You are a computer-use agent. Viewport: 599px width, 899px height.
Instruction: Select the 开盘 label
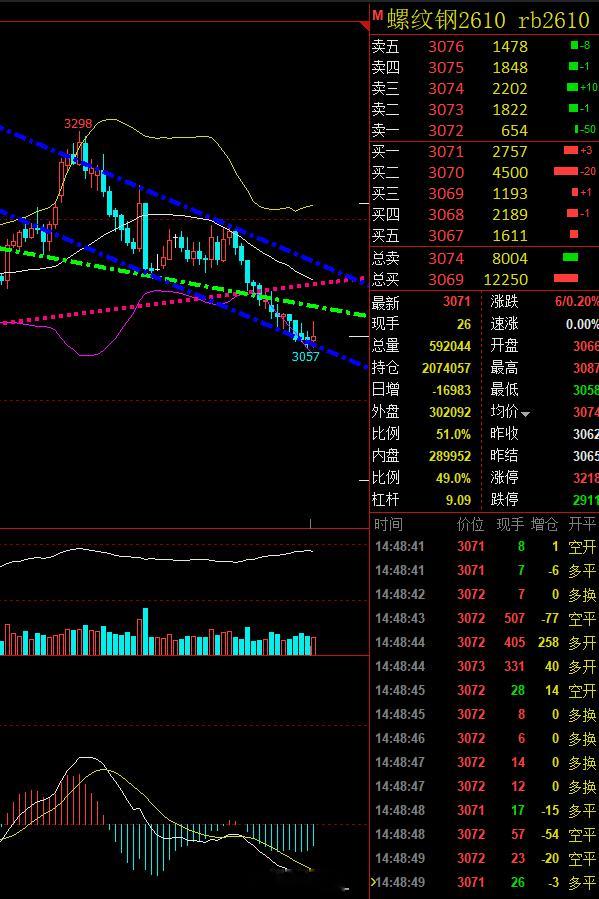504,346
